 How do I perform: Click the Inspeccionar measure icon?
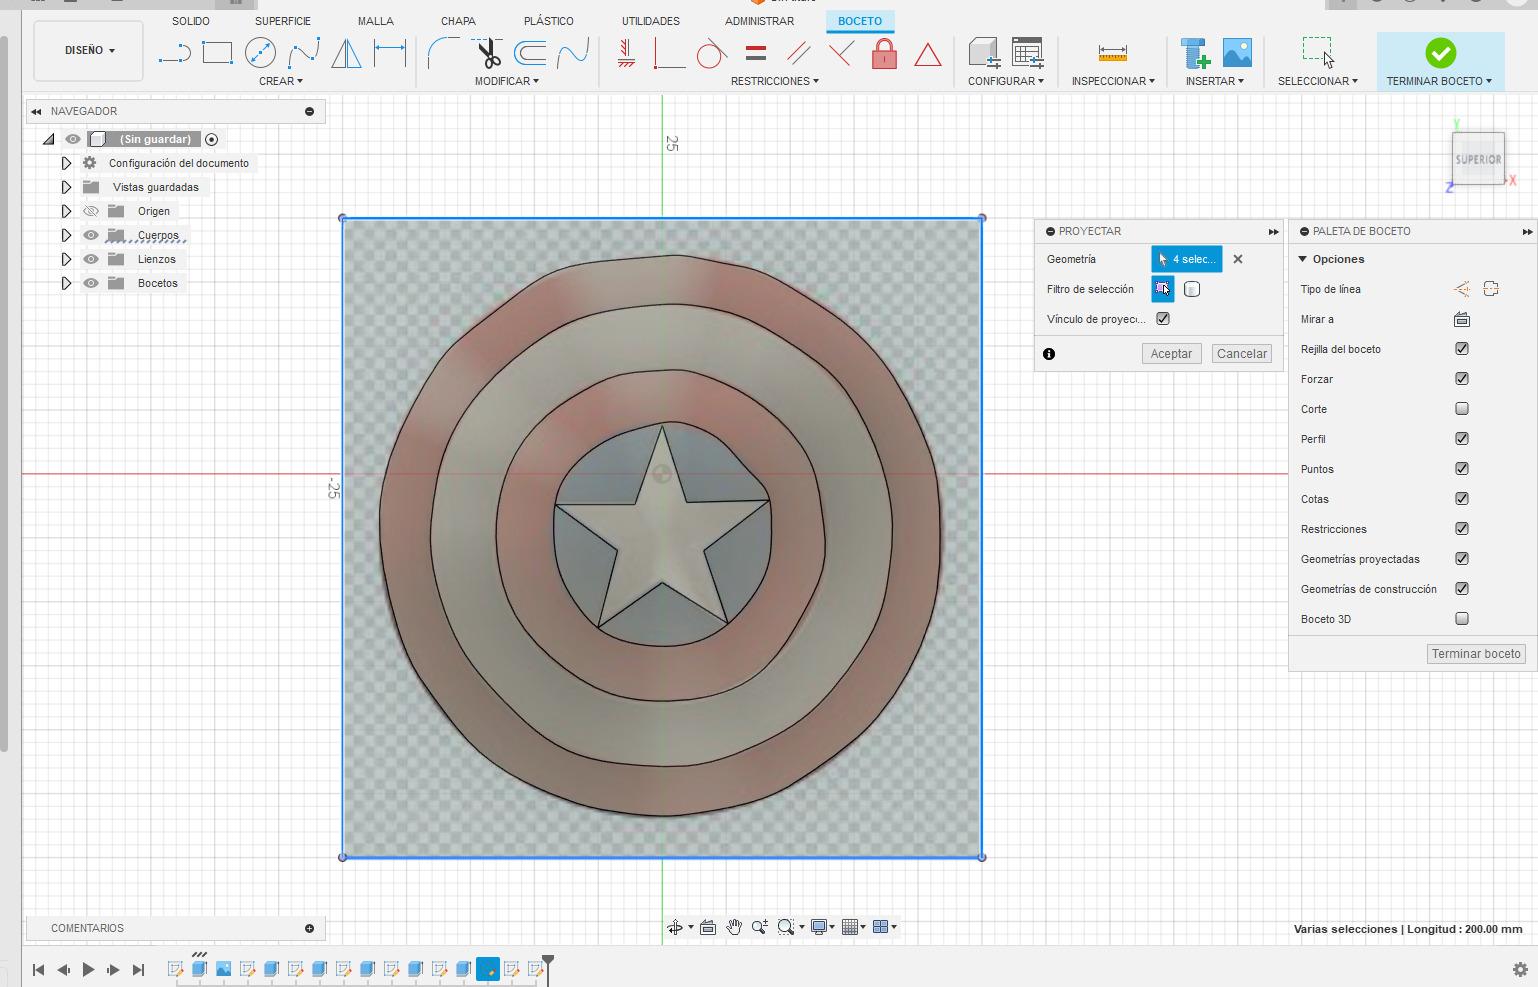(x=1112, y=53)
